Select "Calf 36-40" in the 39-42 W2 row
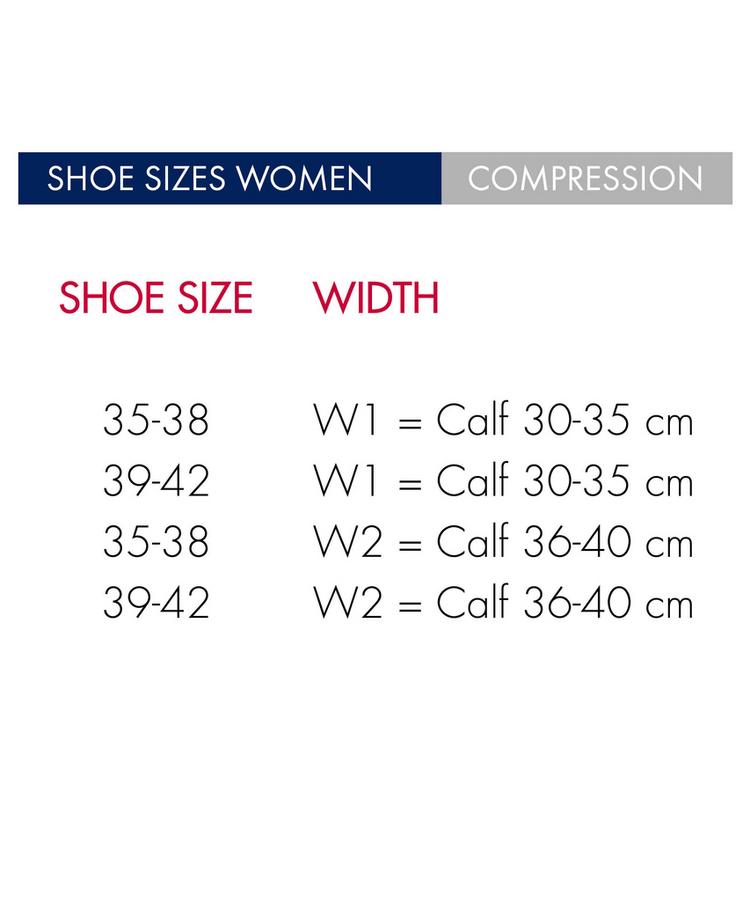This screenshot has height=901, width=750. pyautogui.click(x=534, y=604)
